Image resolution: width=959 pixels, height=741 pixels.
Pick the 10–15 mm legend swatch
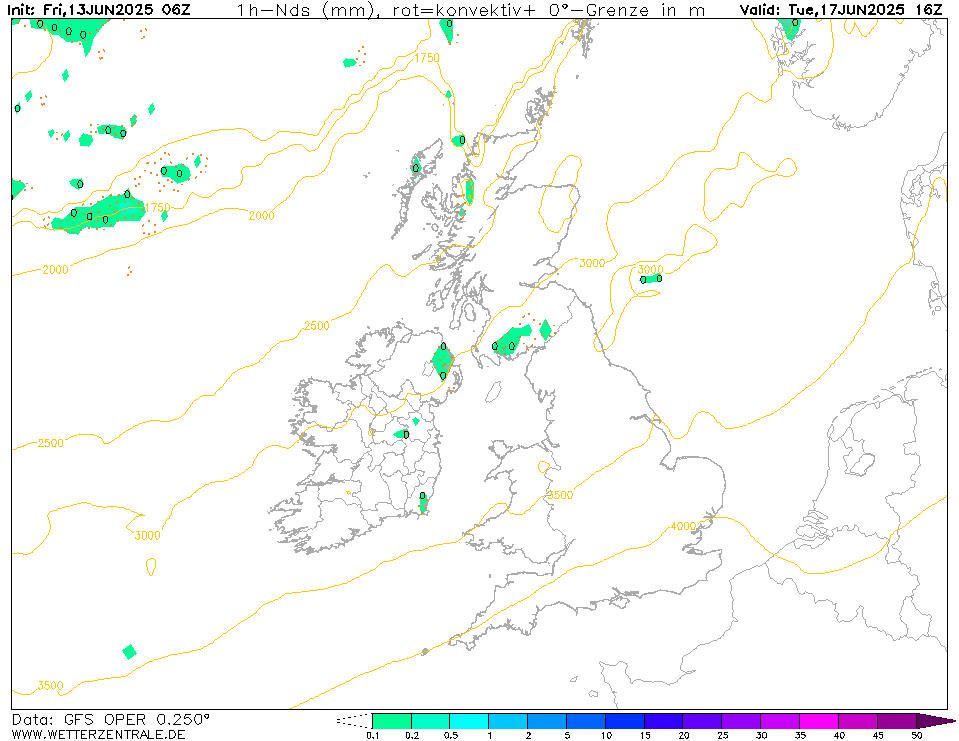(624, 721)
